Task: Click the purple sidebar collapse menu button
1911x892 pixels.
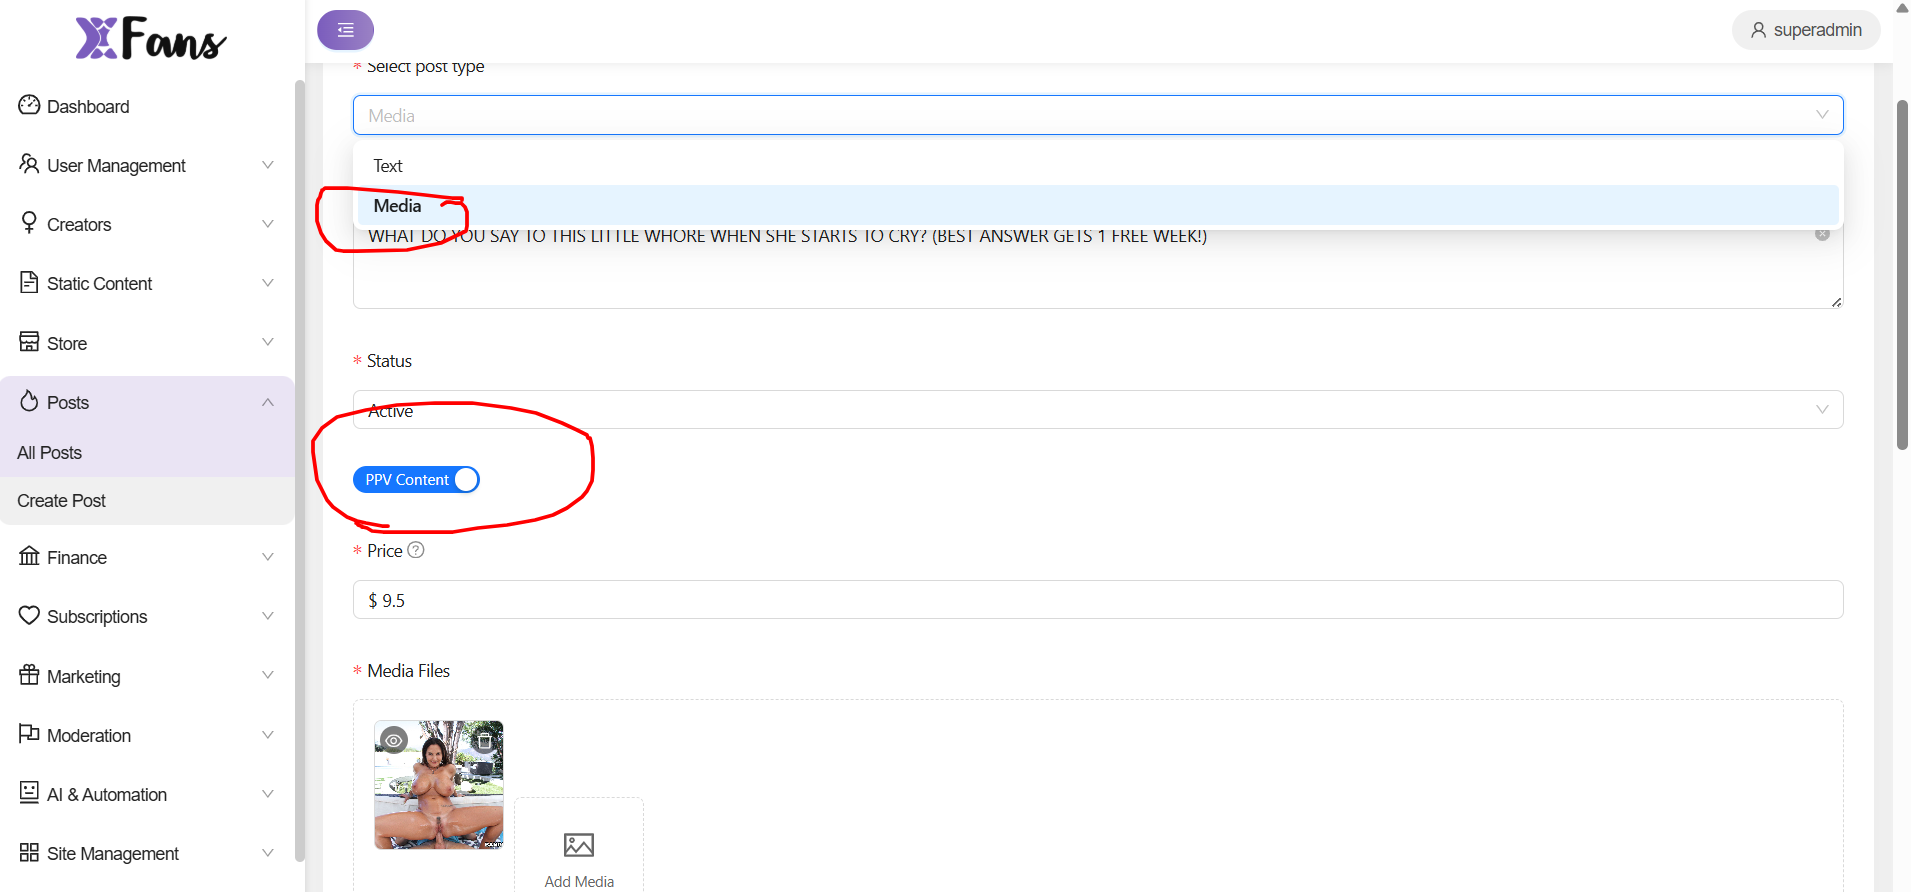Action: (x=345, y=30)
